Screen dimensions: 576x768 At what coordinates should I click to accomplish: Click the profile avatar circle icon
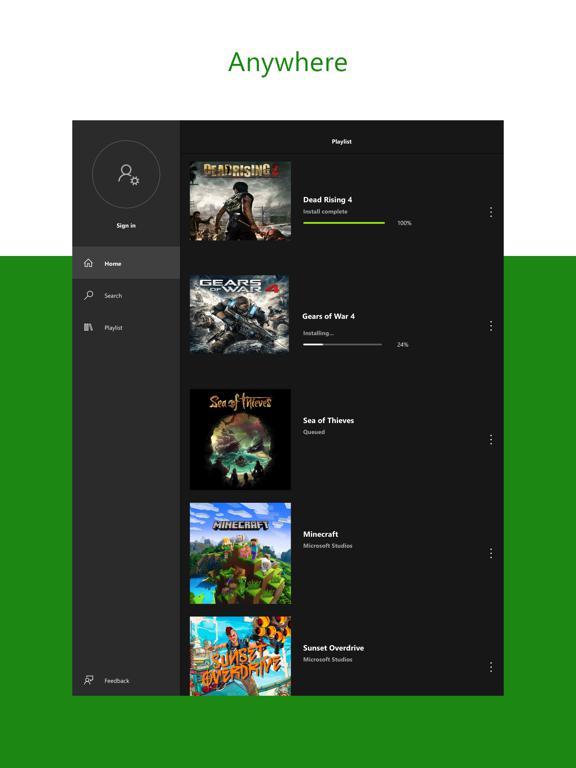pyautogui.click(x=126, y=174)
